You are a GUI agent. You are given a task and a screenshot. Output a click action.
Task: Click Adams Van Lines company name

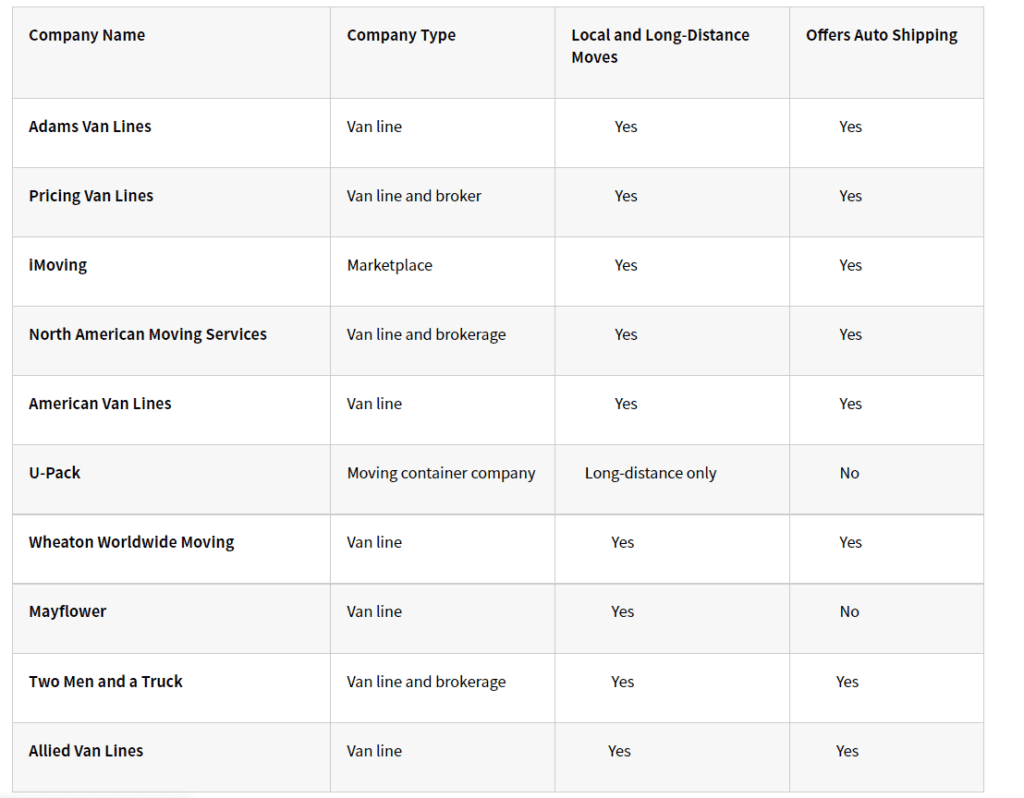click(x=90, y=127)
